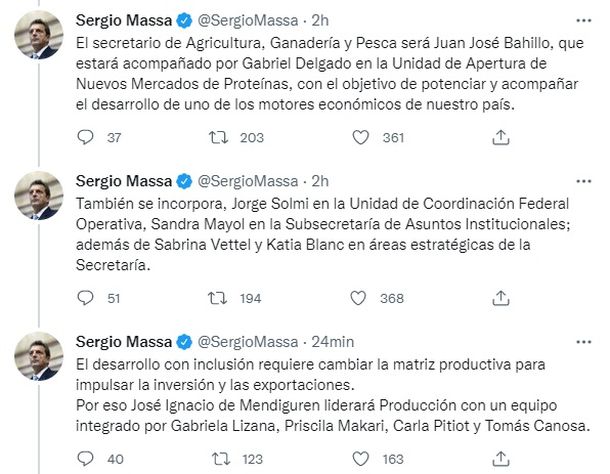Click Sergio Massa avatar on third tweet
This screenshot has width=610, height=474.
(38, 361)
